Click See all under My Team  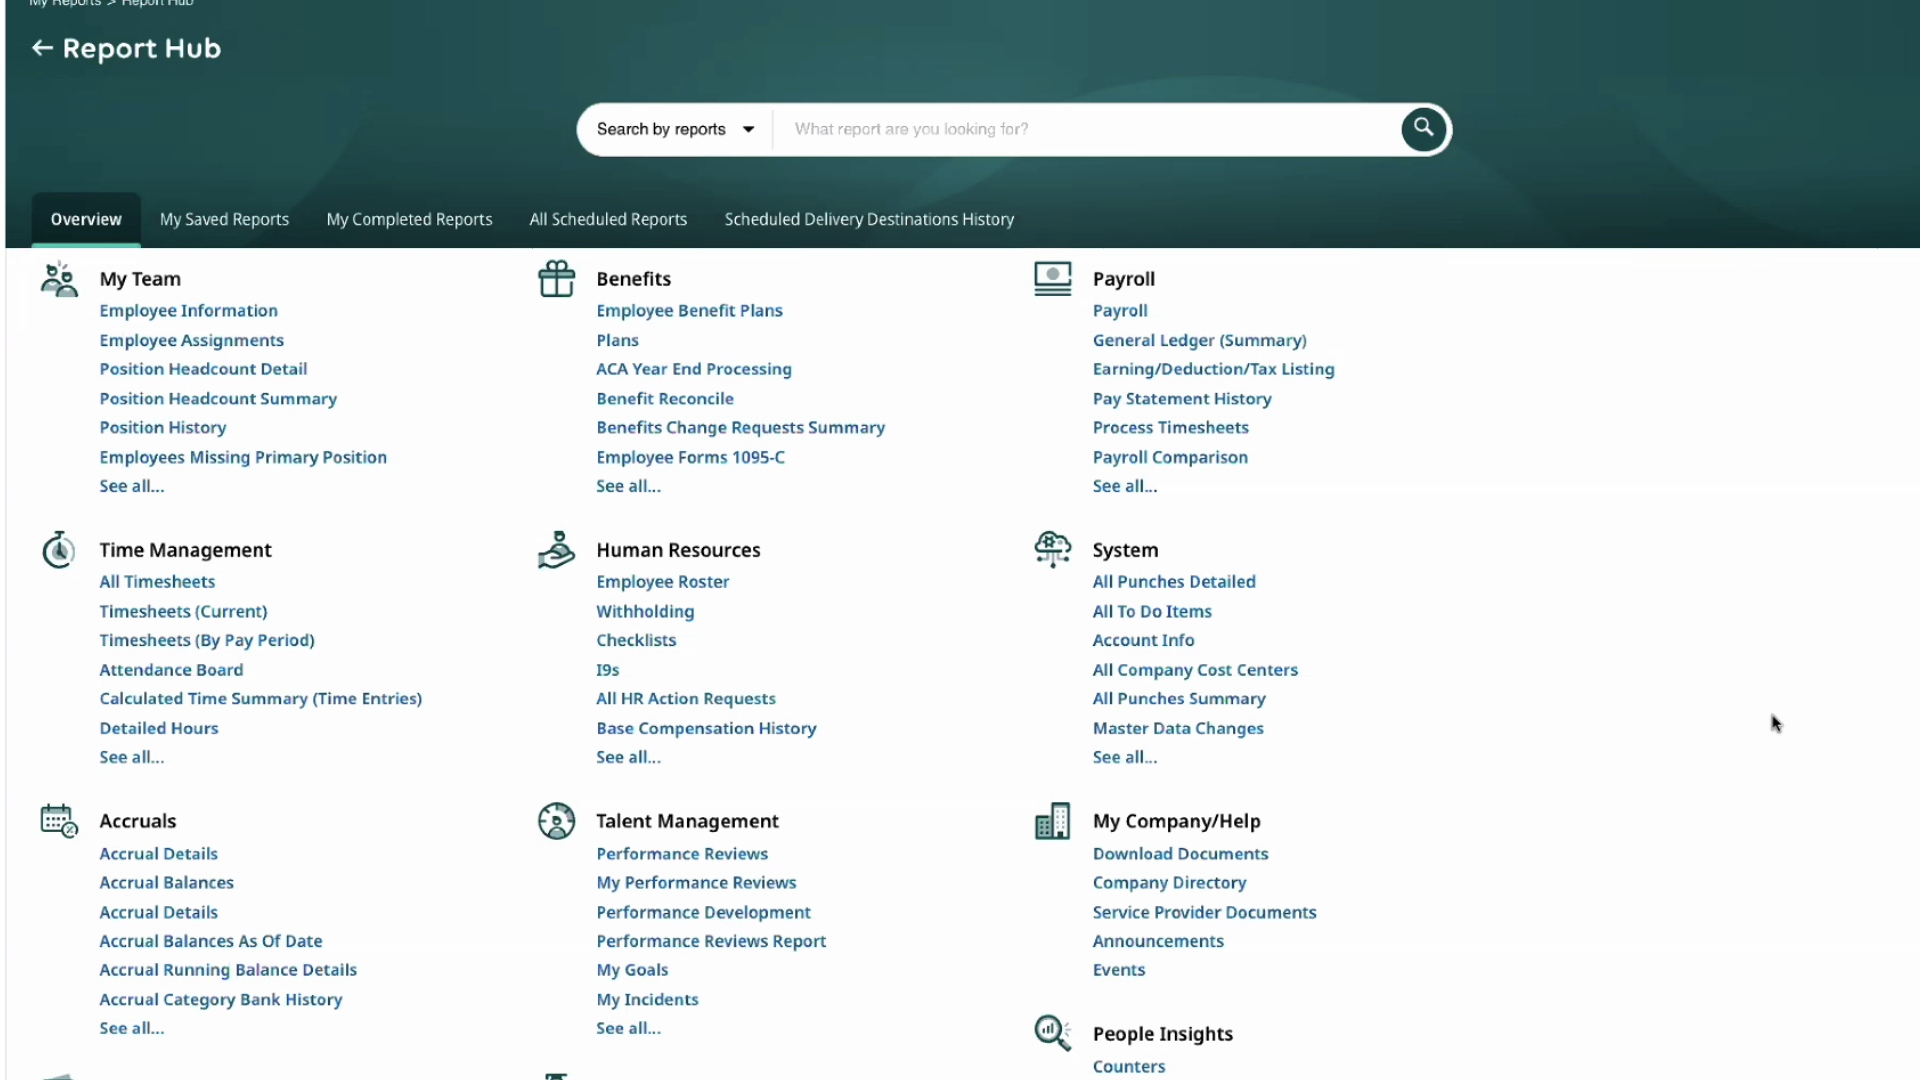pyautogui.click(x=132, y=486)
